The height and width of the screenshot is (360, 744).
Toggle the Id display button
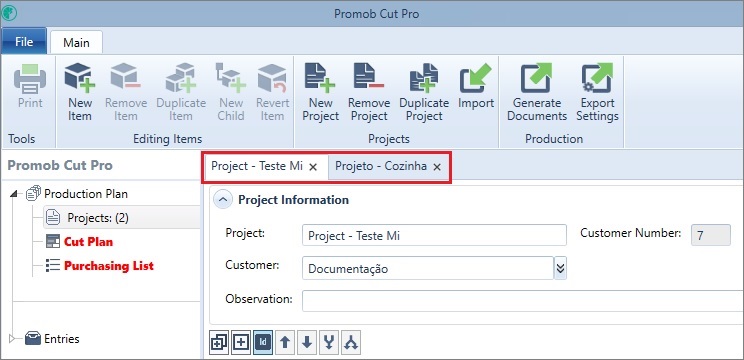[x=263, y=342]
